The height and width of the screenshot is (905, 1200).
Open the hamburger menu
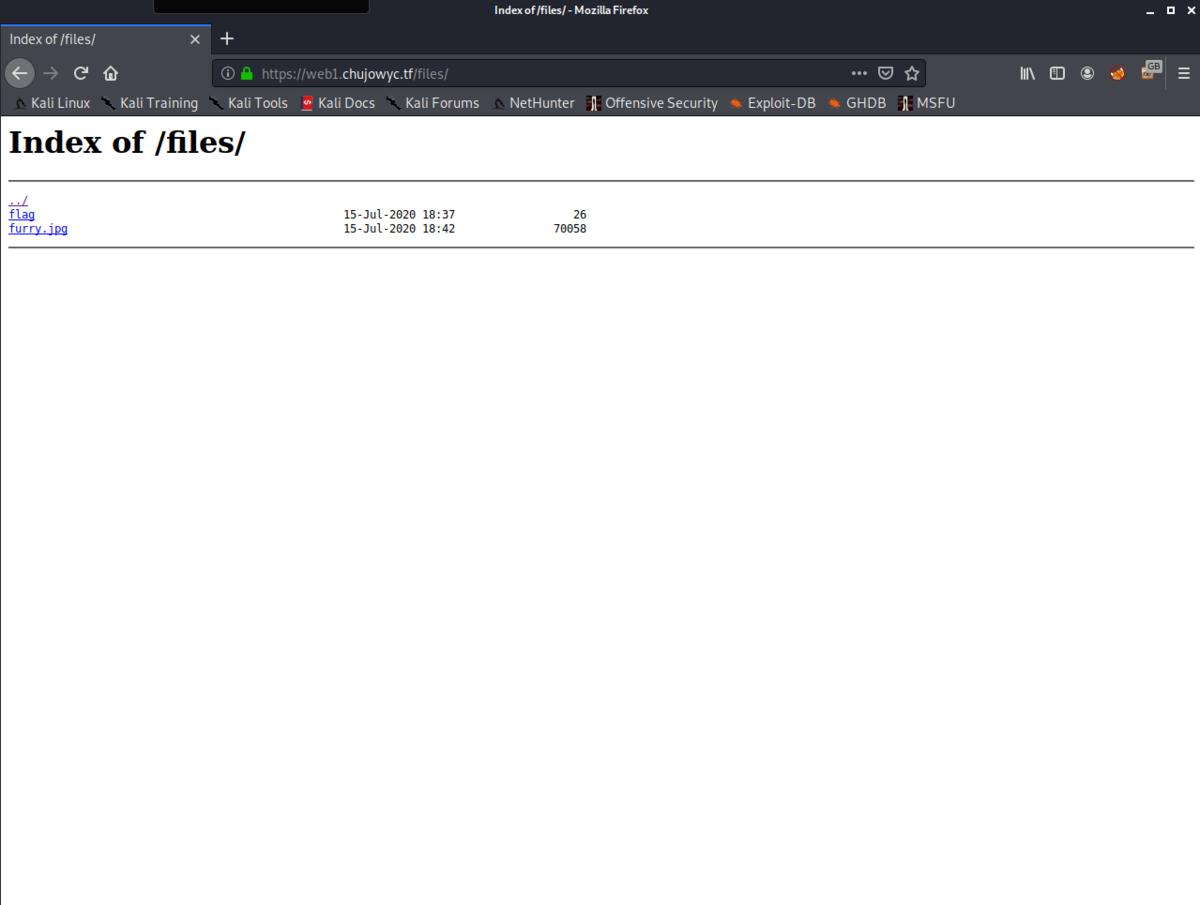coord(1183,72)
